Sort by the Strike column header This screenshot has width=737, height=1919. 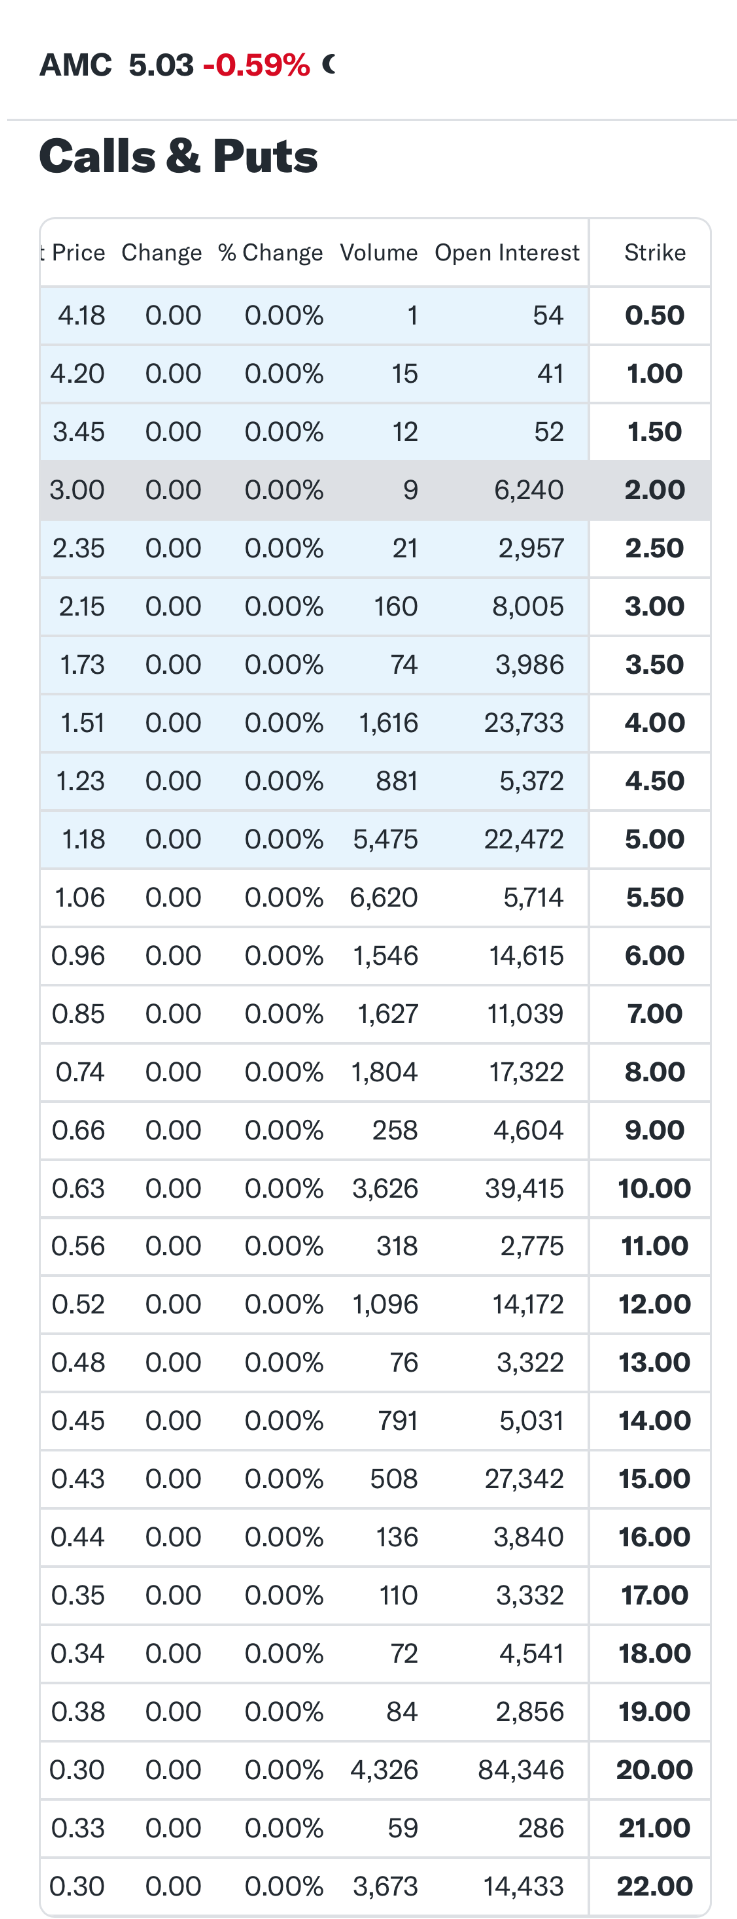click(655, 253)
